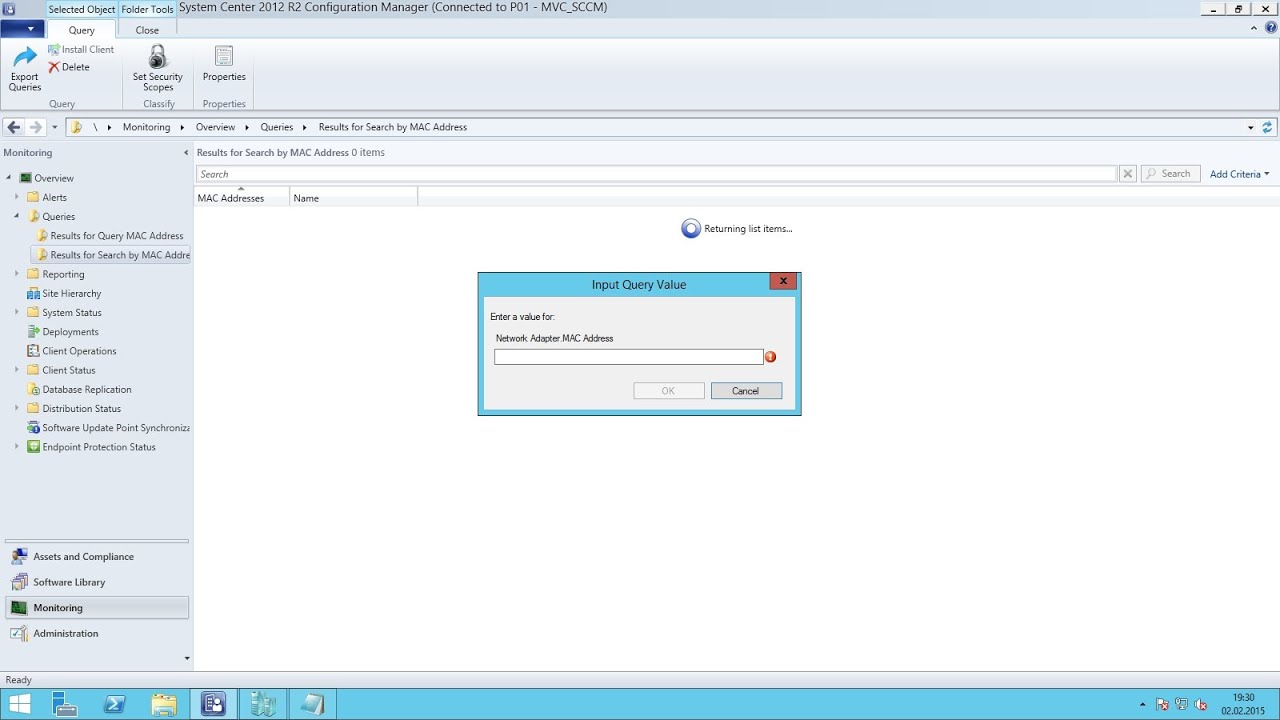The width and height of the screenshot is (1280, 720).
Task: Switch to the Close ribbon tab
Action: coord(147,30)
